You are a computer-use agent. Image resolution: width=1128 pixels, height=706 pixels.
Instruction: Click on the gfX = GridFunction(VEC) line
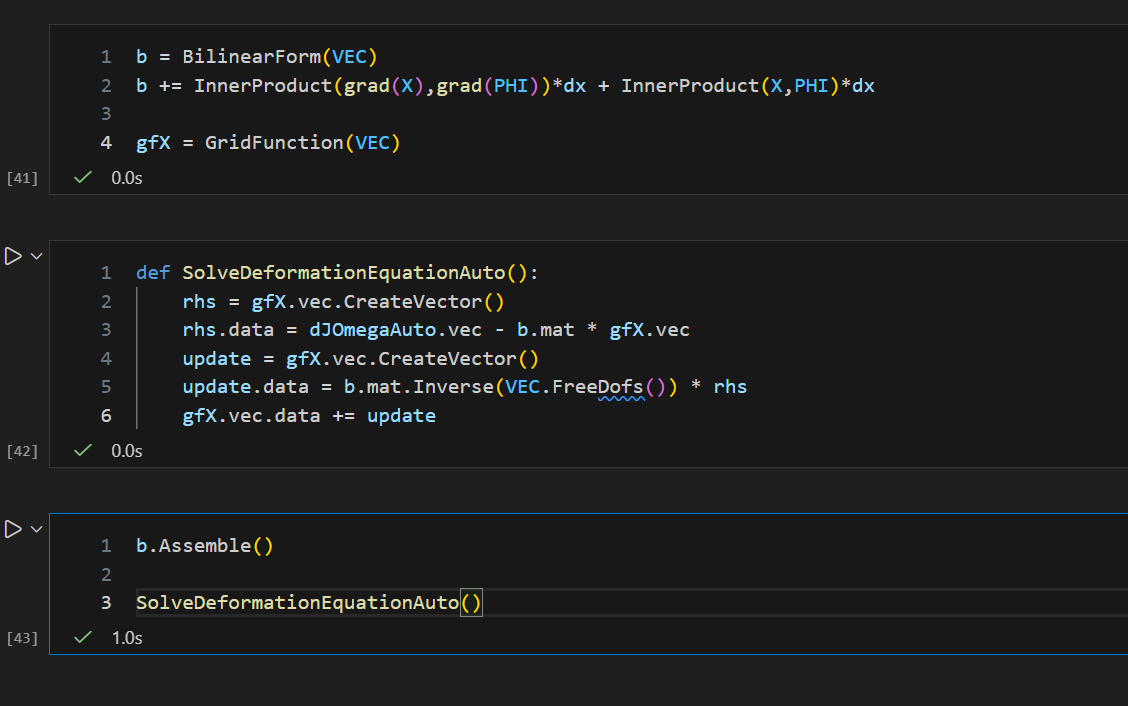click(x=268, y=143)
